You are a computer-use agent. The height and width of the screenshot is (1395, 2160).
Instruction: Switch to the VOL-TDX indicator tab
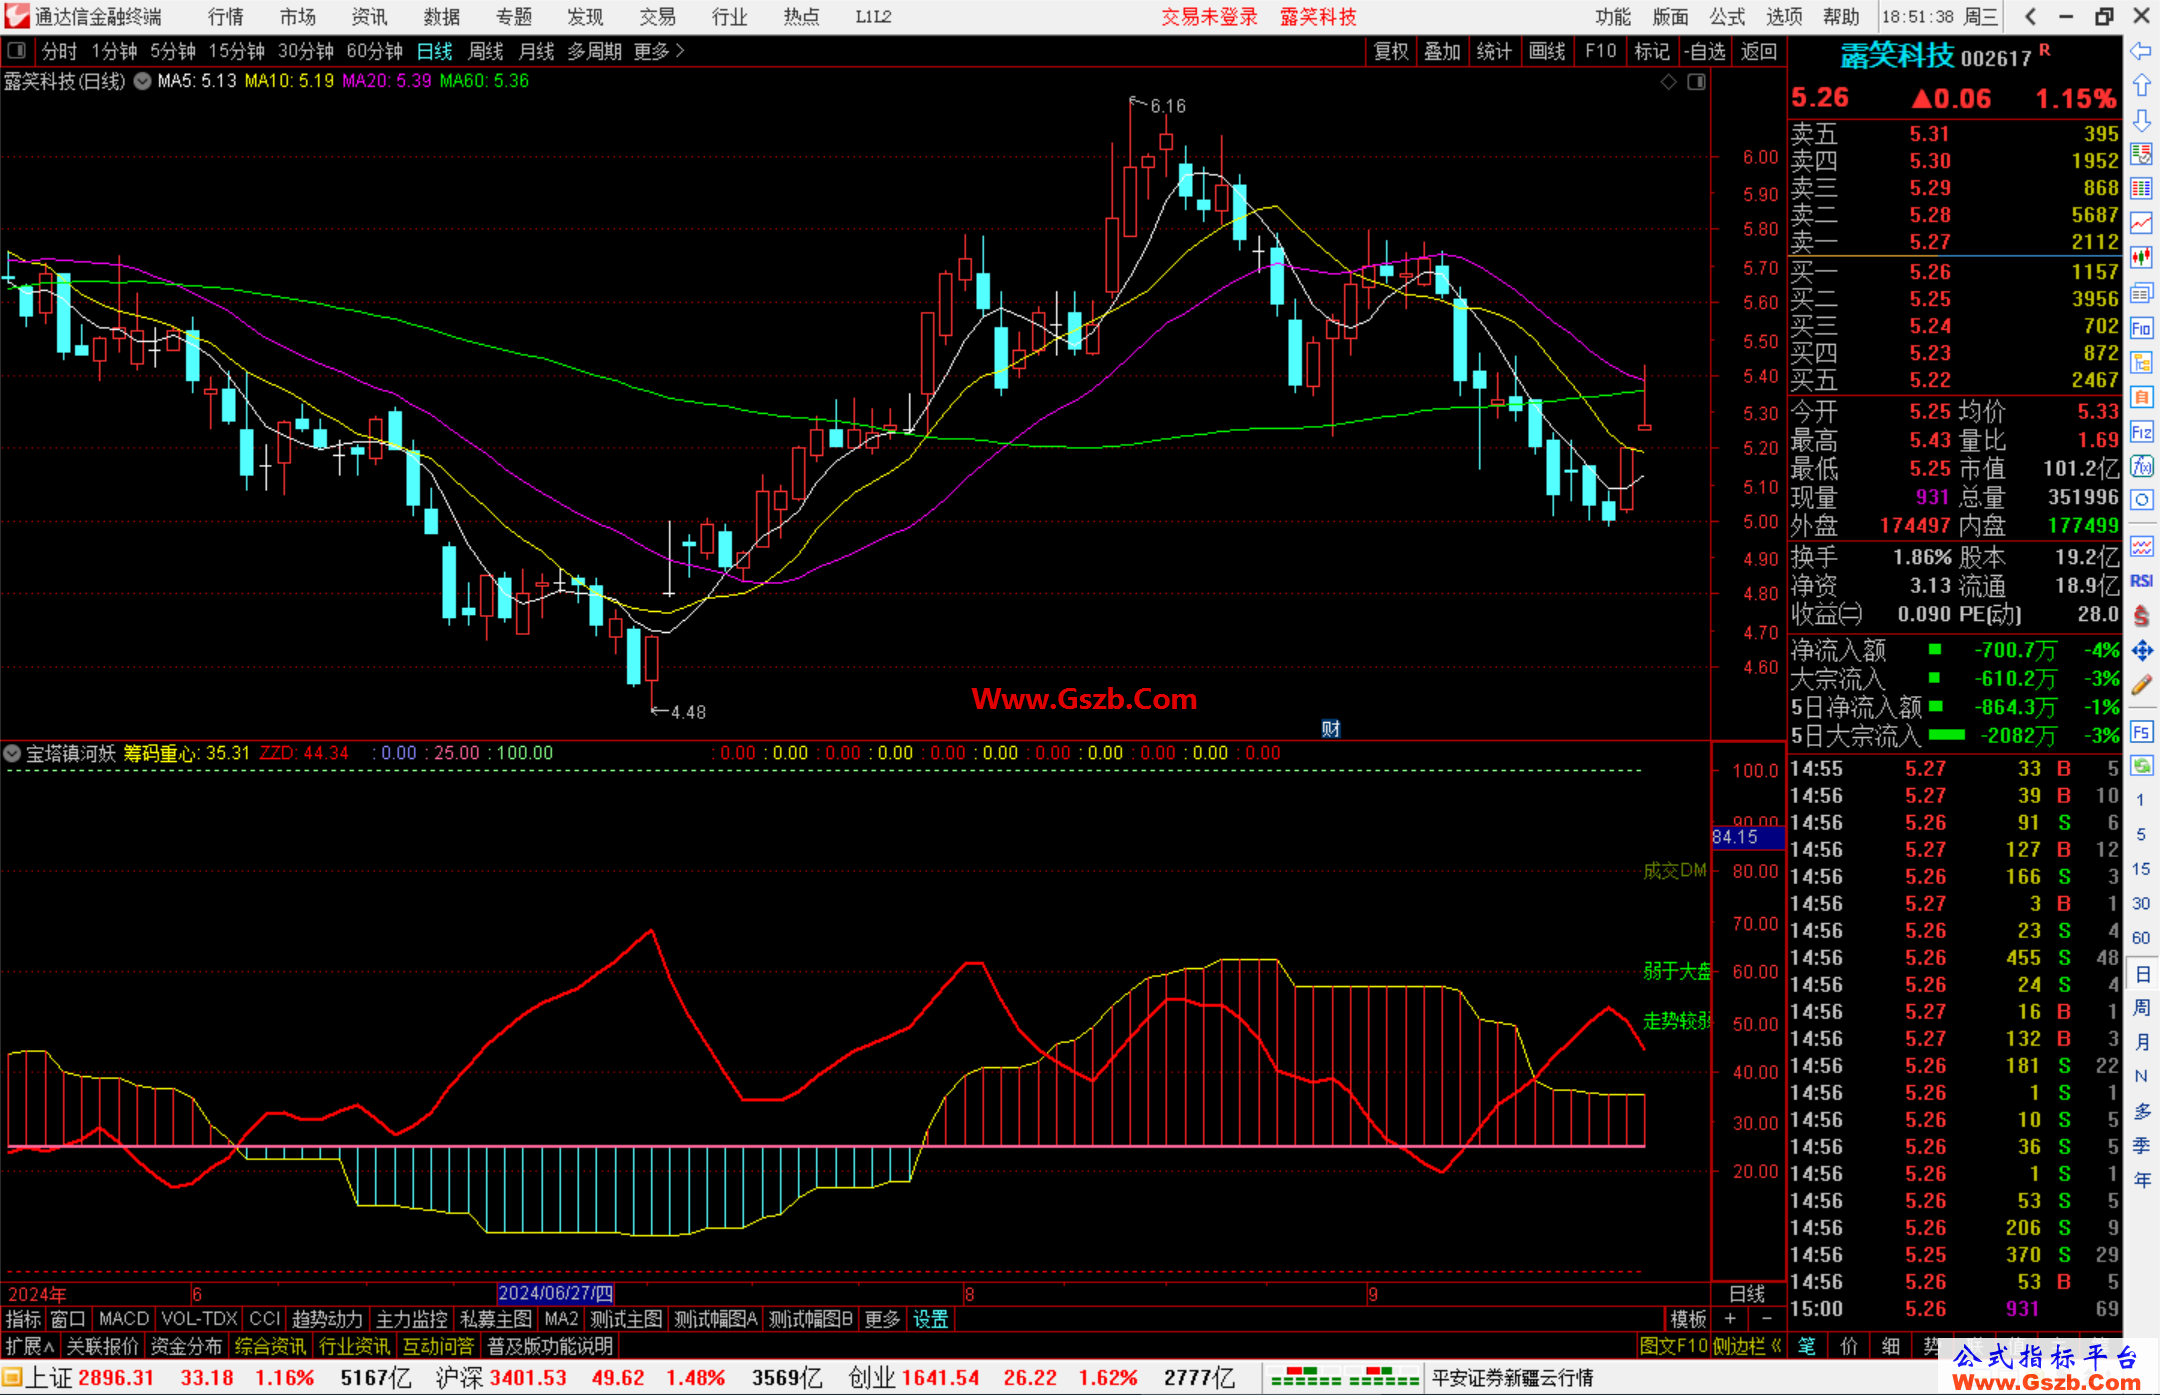coord(200,1319)
